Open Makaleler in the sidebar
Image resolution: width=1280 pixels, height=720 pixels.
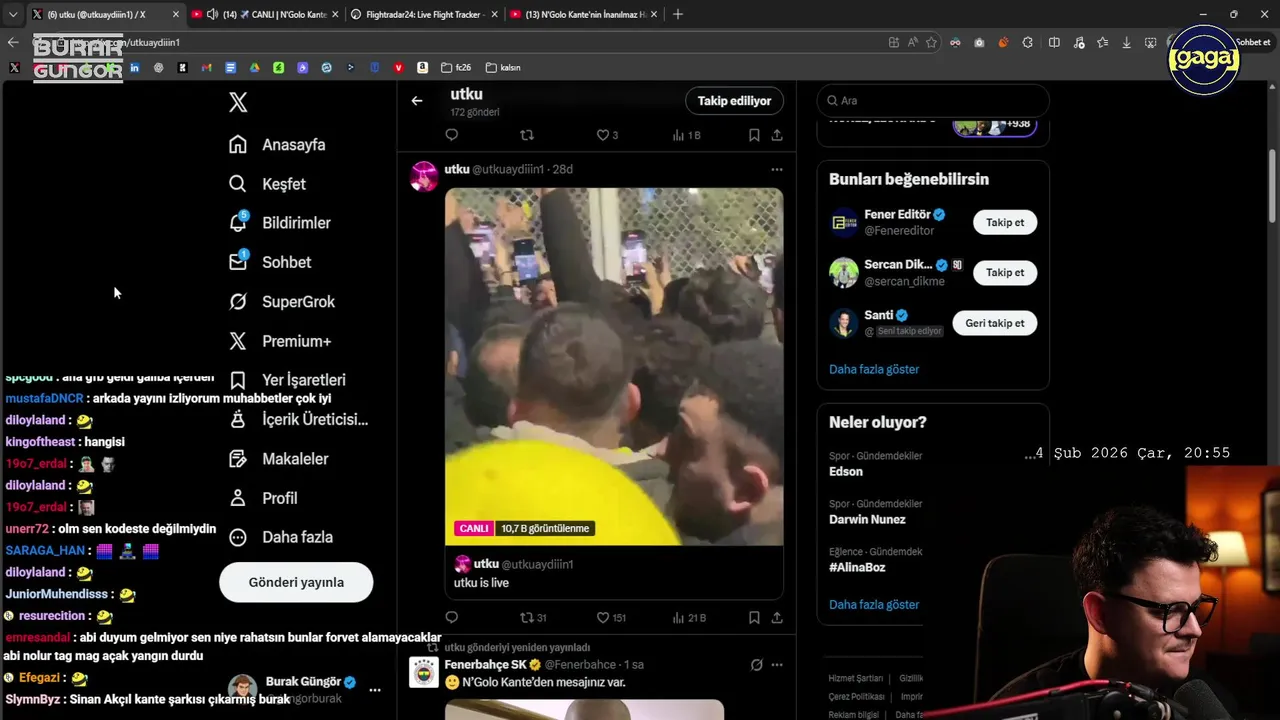[x=279, y=458]
